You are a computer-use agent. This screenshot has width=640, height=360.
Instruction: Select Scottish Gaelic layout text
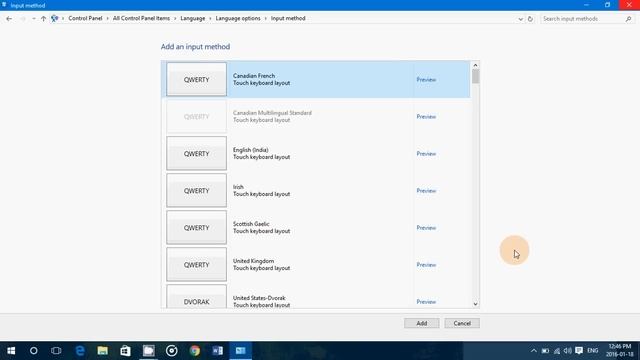click(261, 228)
